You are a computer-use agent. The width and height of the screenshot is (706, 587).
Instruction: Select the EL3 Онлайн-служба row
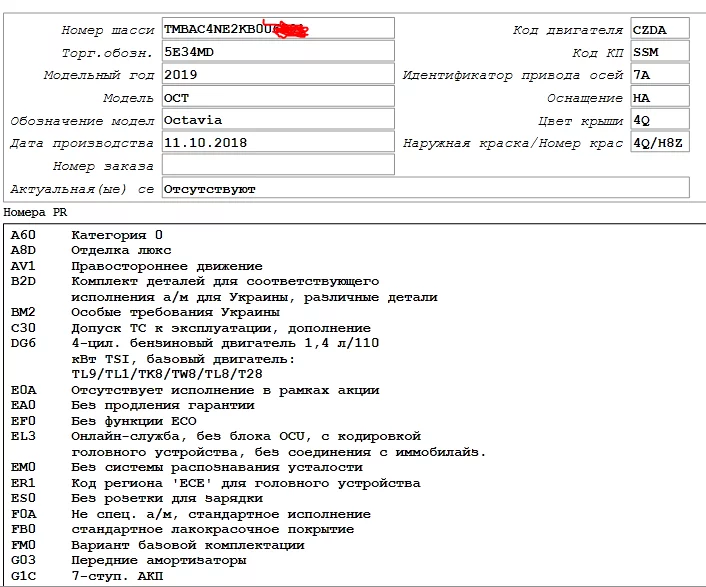tap(248, 444)
